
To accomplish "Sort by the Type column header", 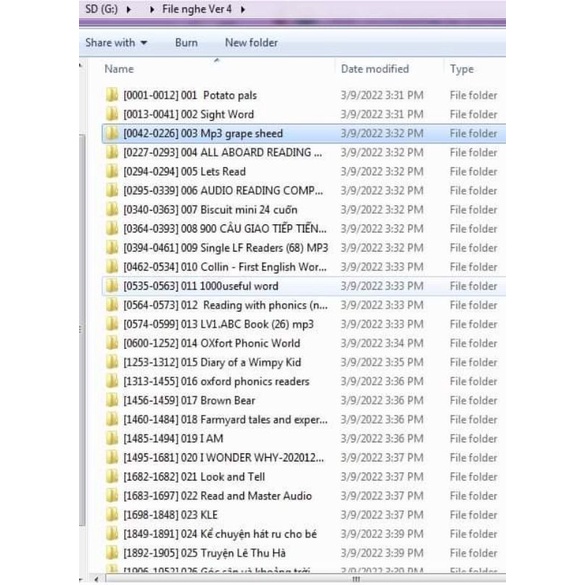I will (x=462, y=69).
